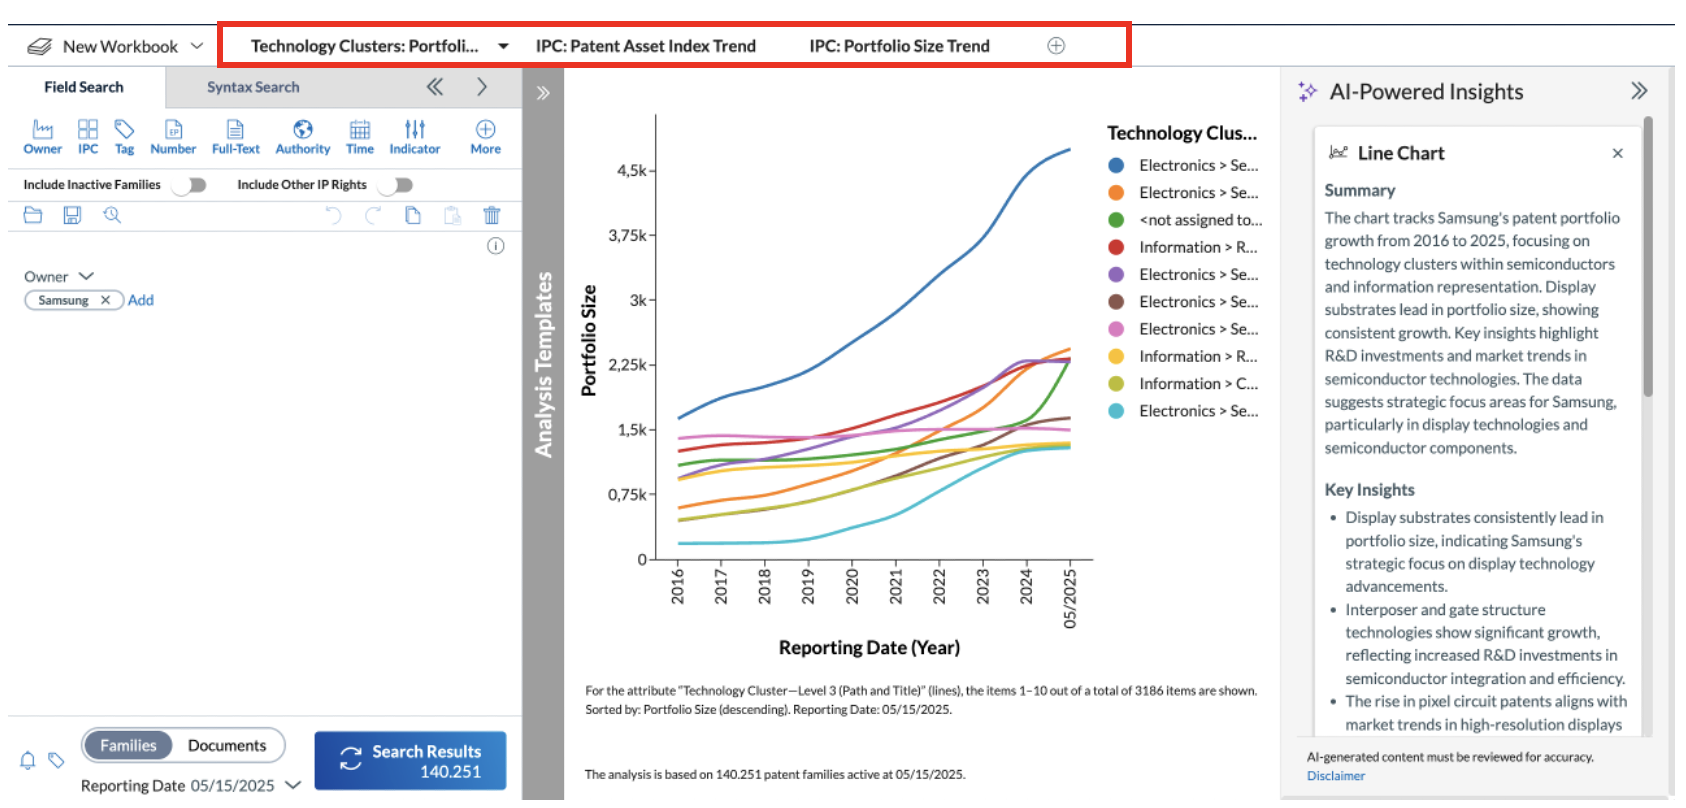Click the AI insights panel scrollbar
The width and height of the screenshot is (1686, 808).
(x=1647, y=256)
